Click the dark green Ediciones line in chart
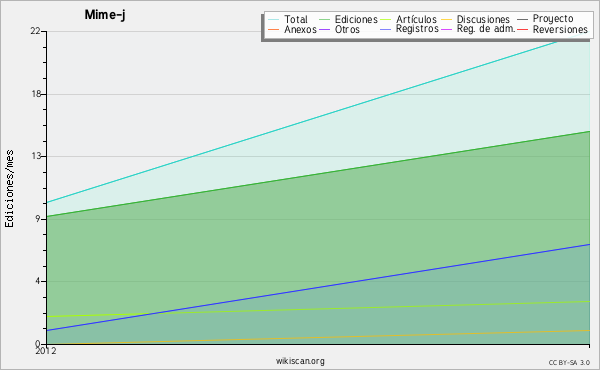Screen dimensions: 600x370 (x=318, y=174)
